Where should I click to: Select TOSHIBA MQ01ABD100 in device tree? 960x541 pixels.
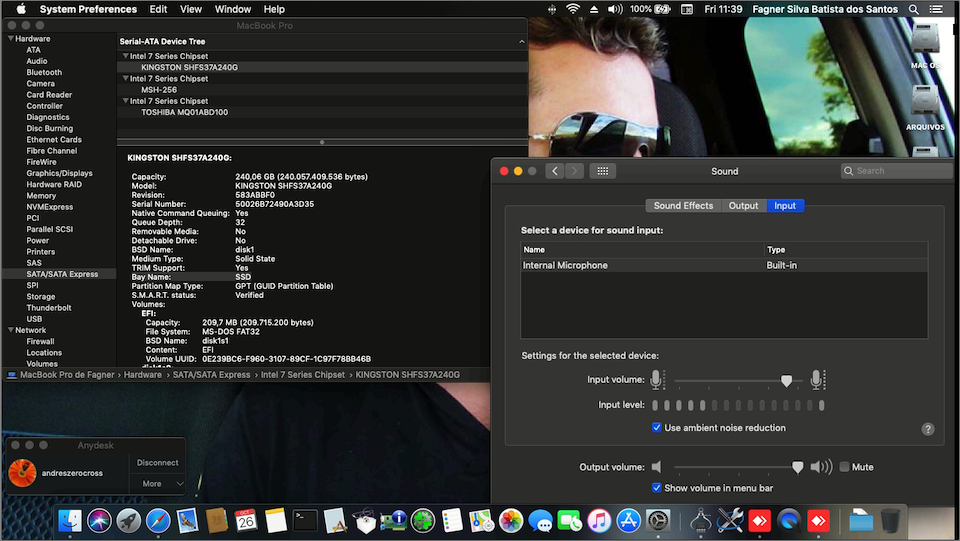[184, 112]
